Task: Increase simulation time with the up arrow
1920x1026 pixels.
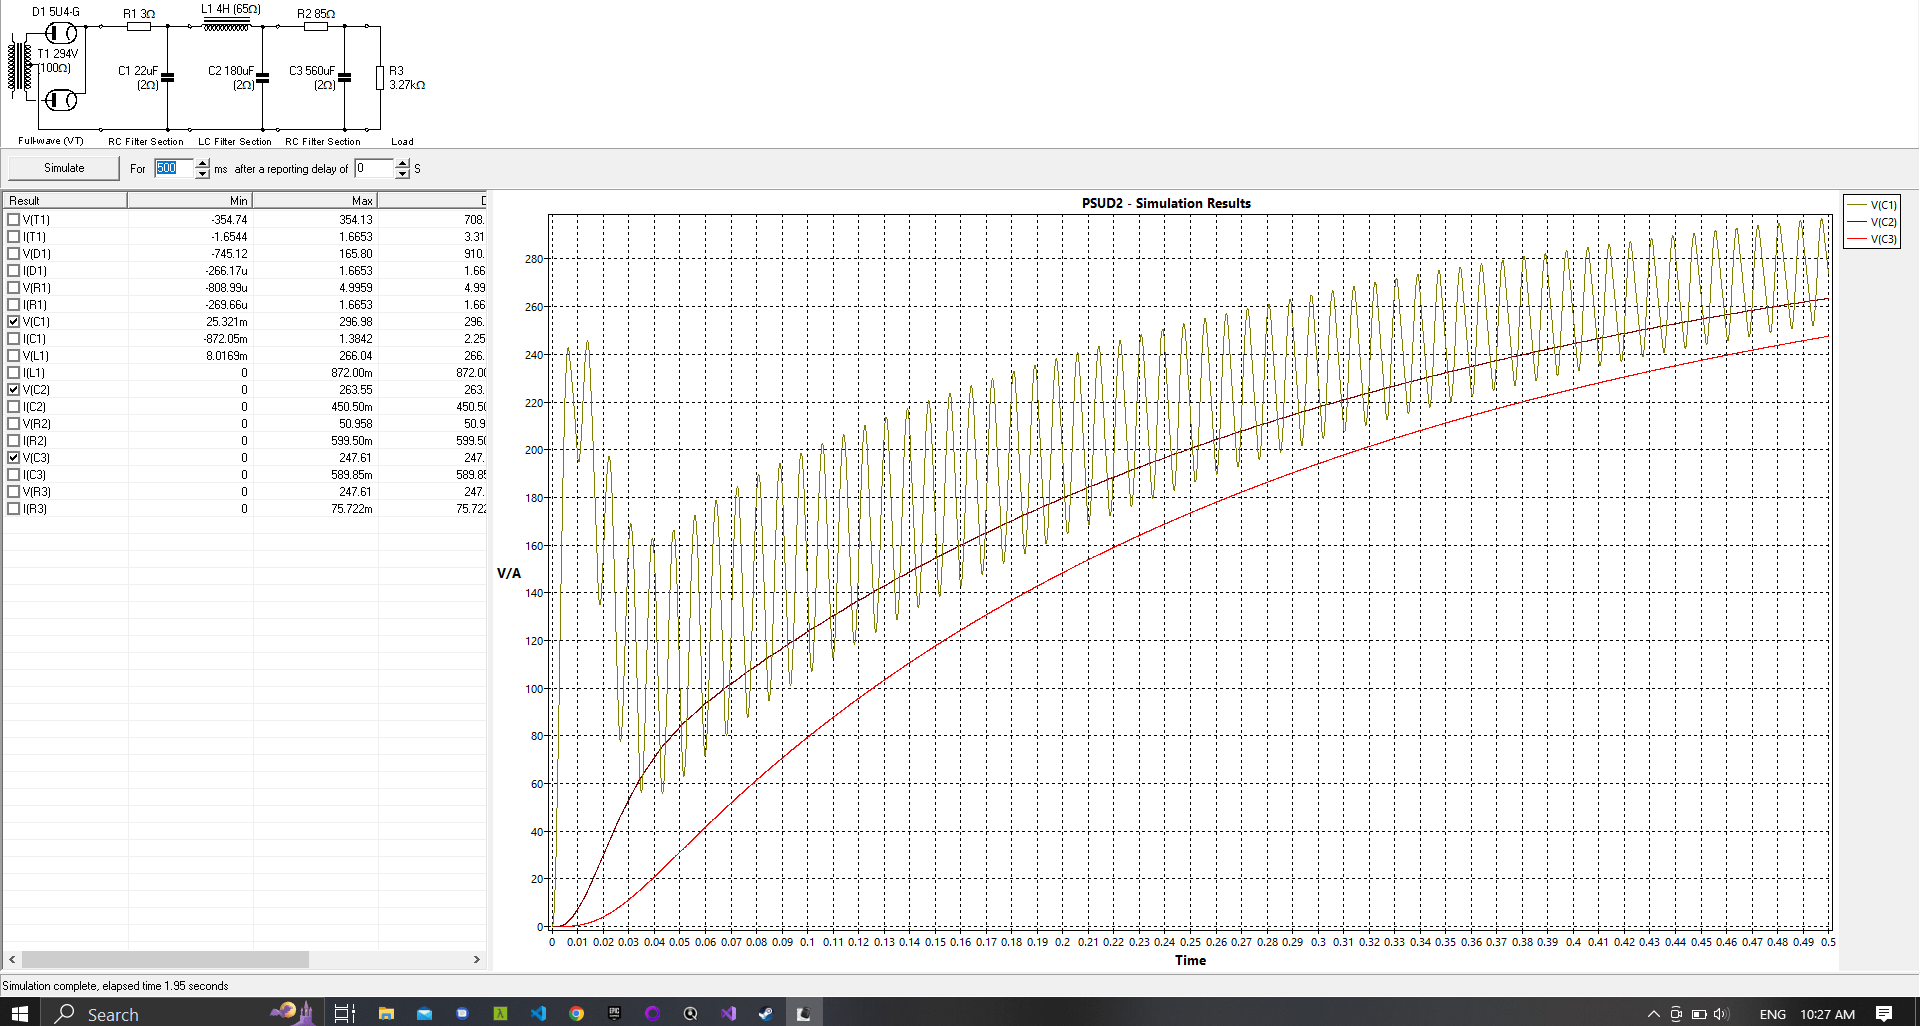Action: 202,163
